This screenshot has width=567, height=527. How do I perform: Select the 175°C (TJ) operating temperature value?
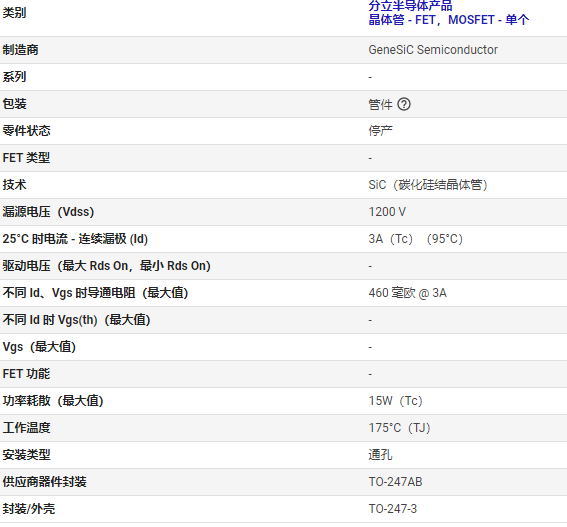399,428
